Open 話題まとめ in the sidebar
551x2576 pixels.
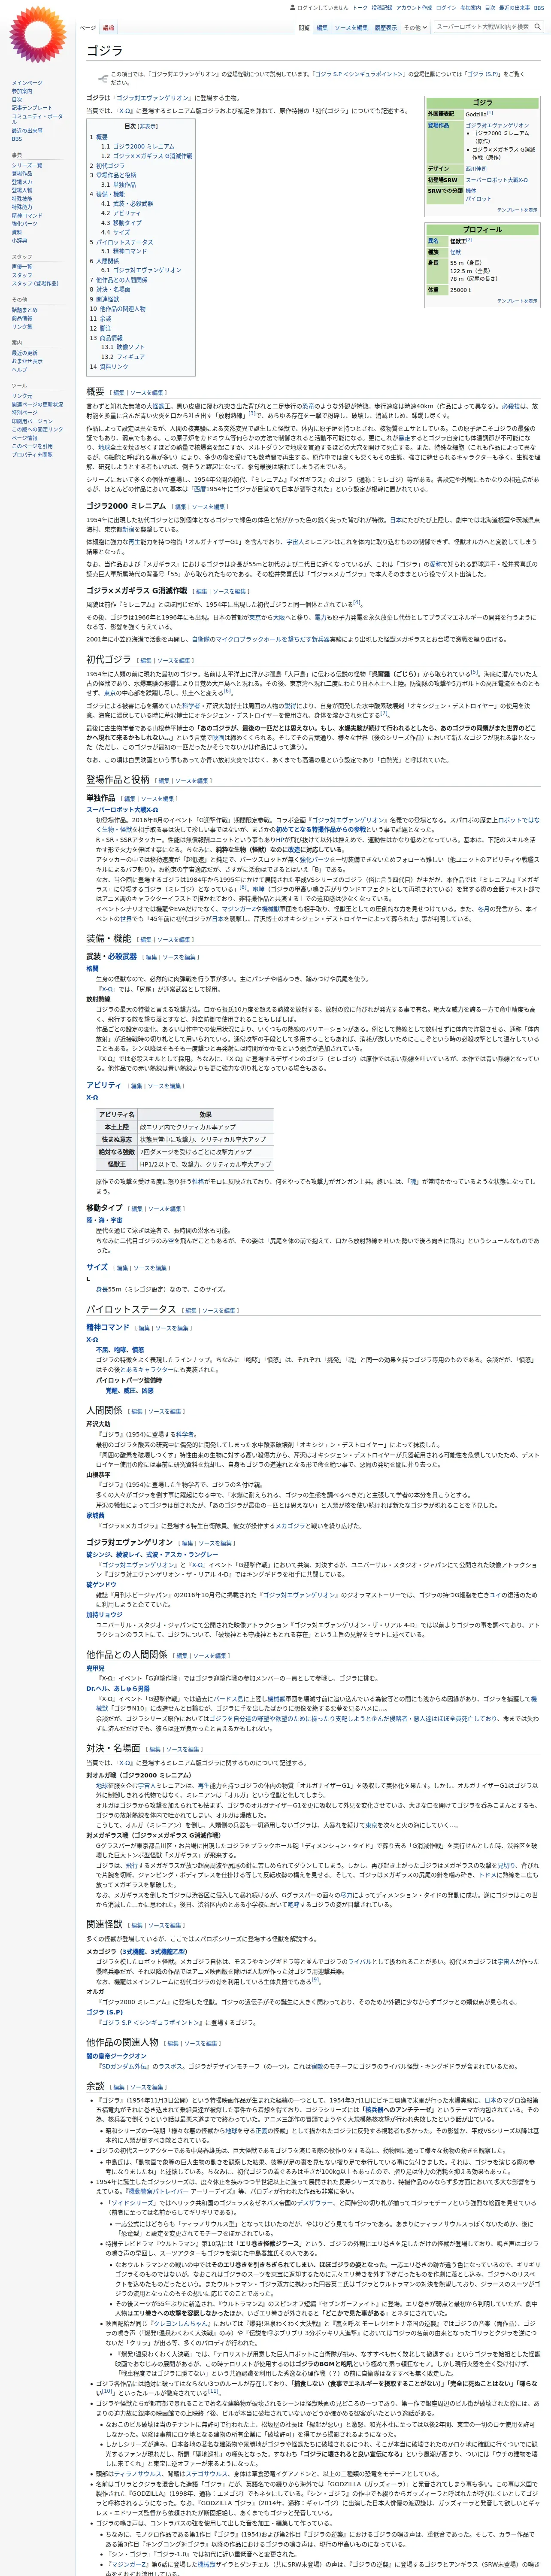[24, 310]
